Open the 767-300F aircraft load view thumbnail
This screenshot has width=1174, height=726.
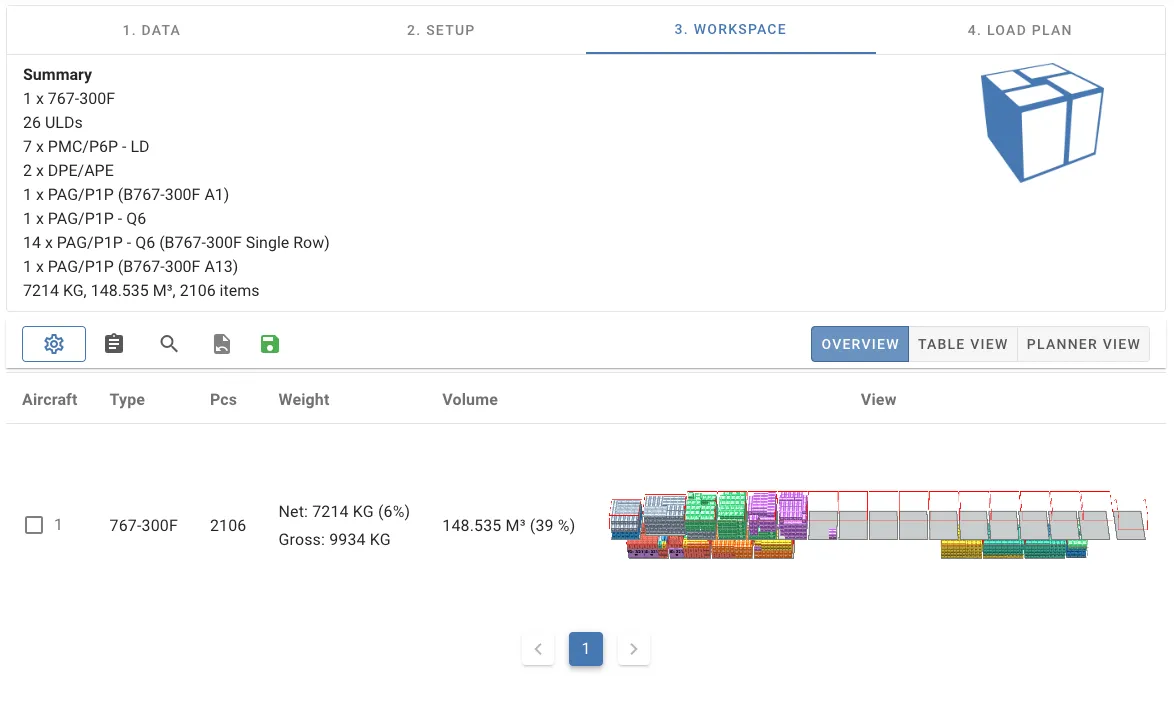coord(878,525)
